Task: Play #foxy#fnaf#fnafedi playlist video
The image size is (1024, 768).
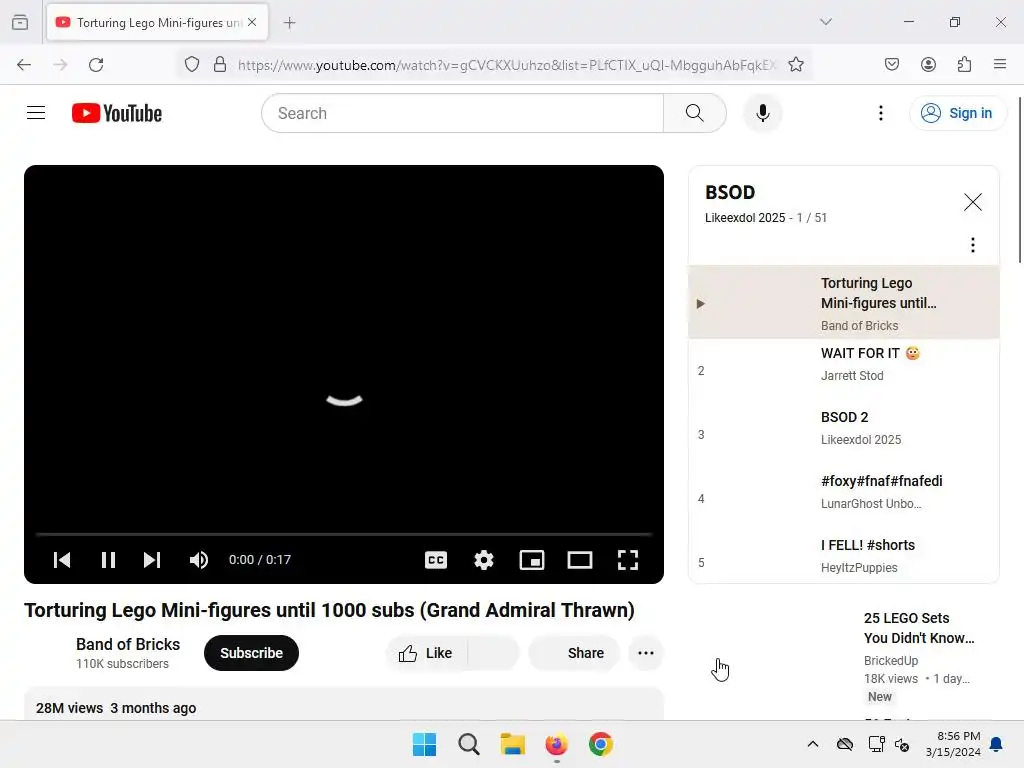Action: 844,498
